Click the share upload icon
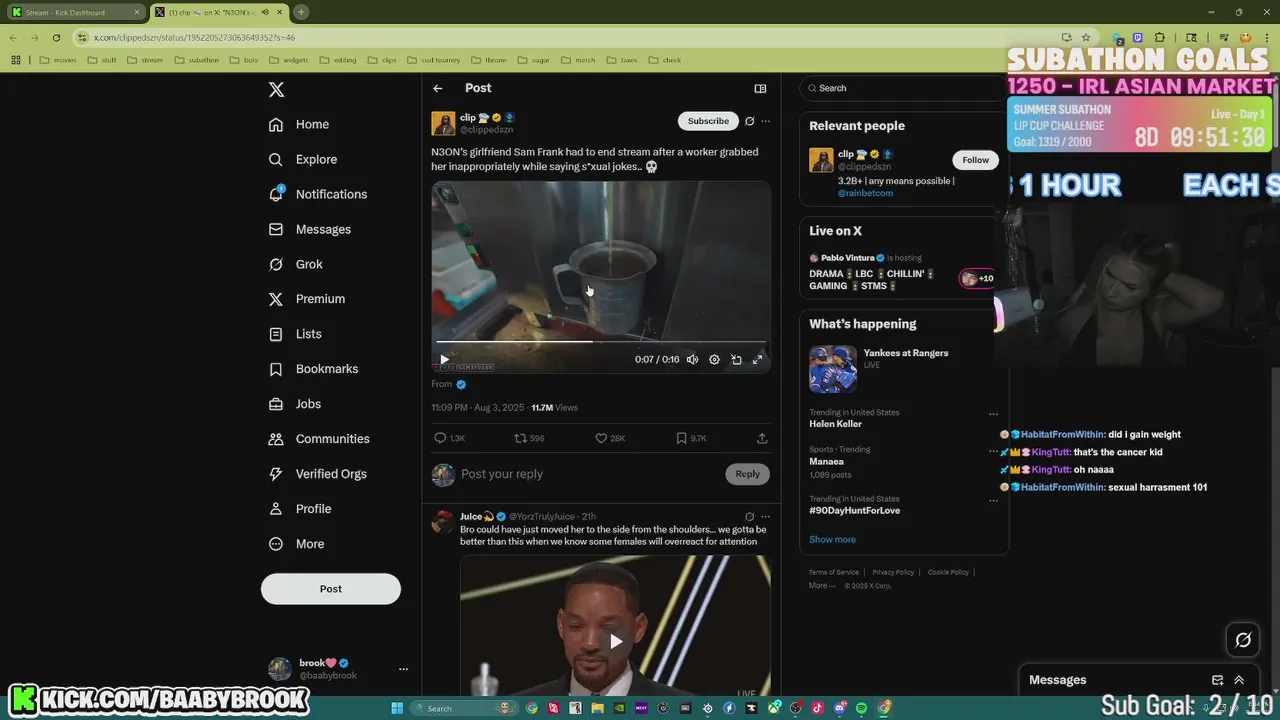Screen dimensions: 1280x720 point(762,438)
